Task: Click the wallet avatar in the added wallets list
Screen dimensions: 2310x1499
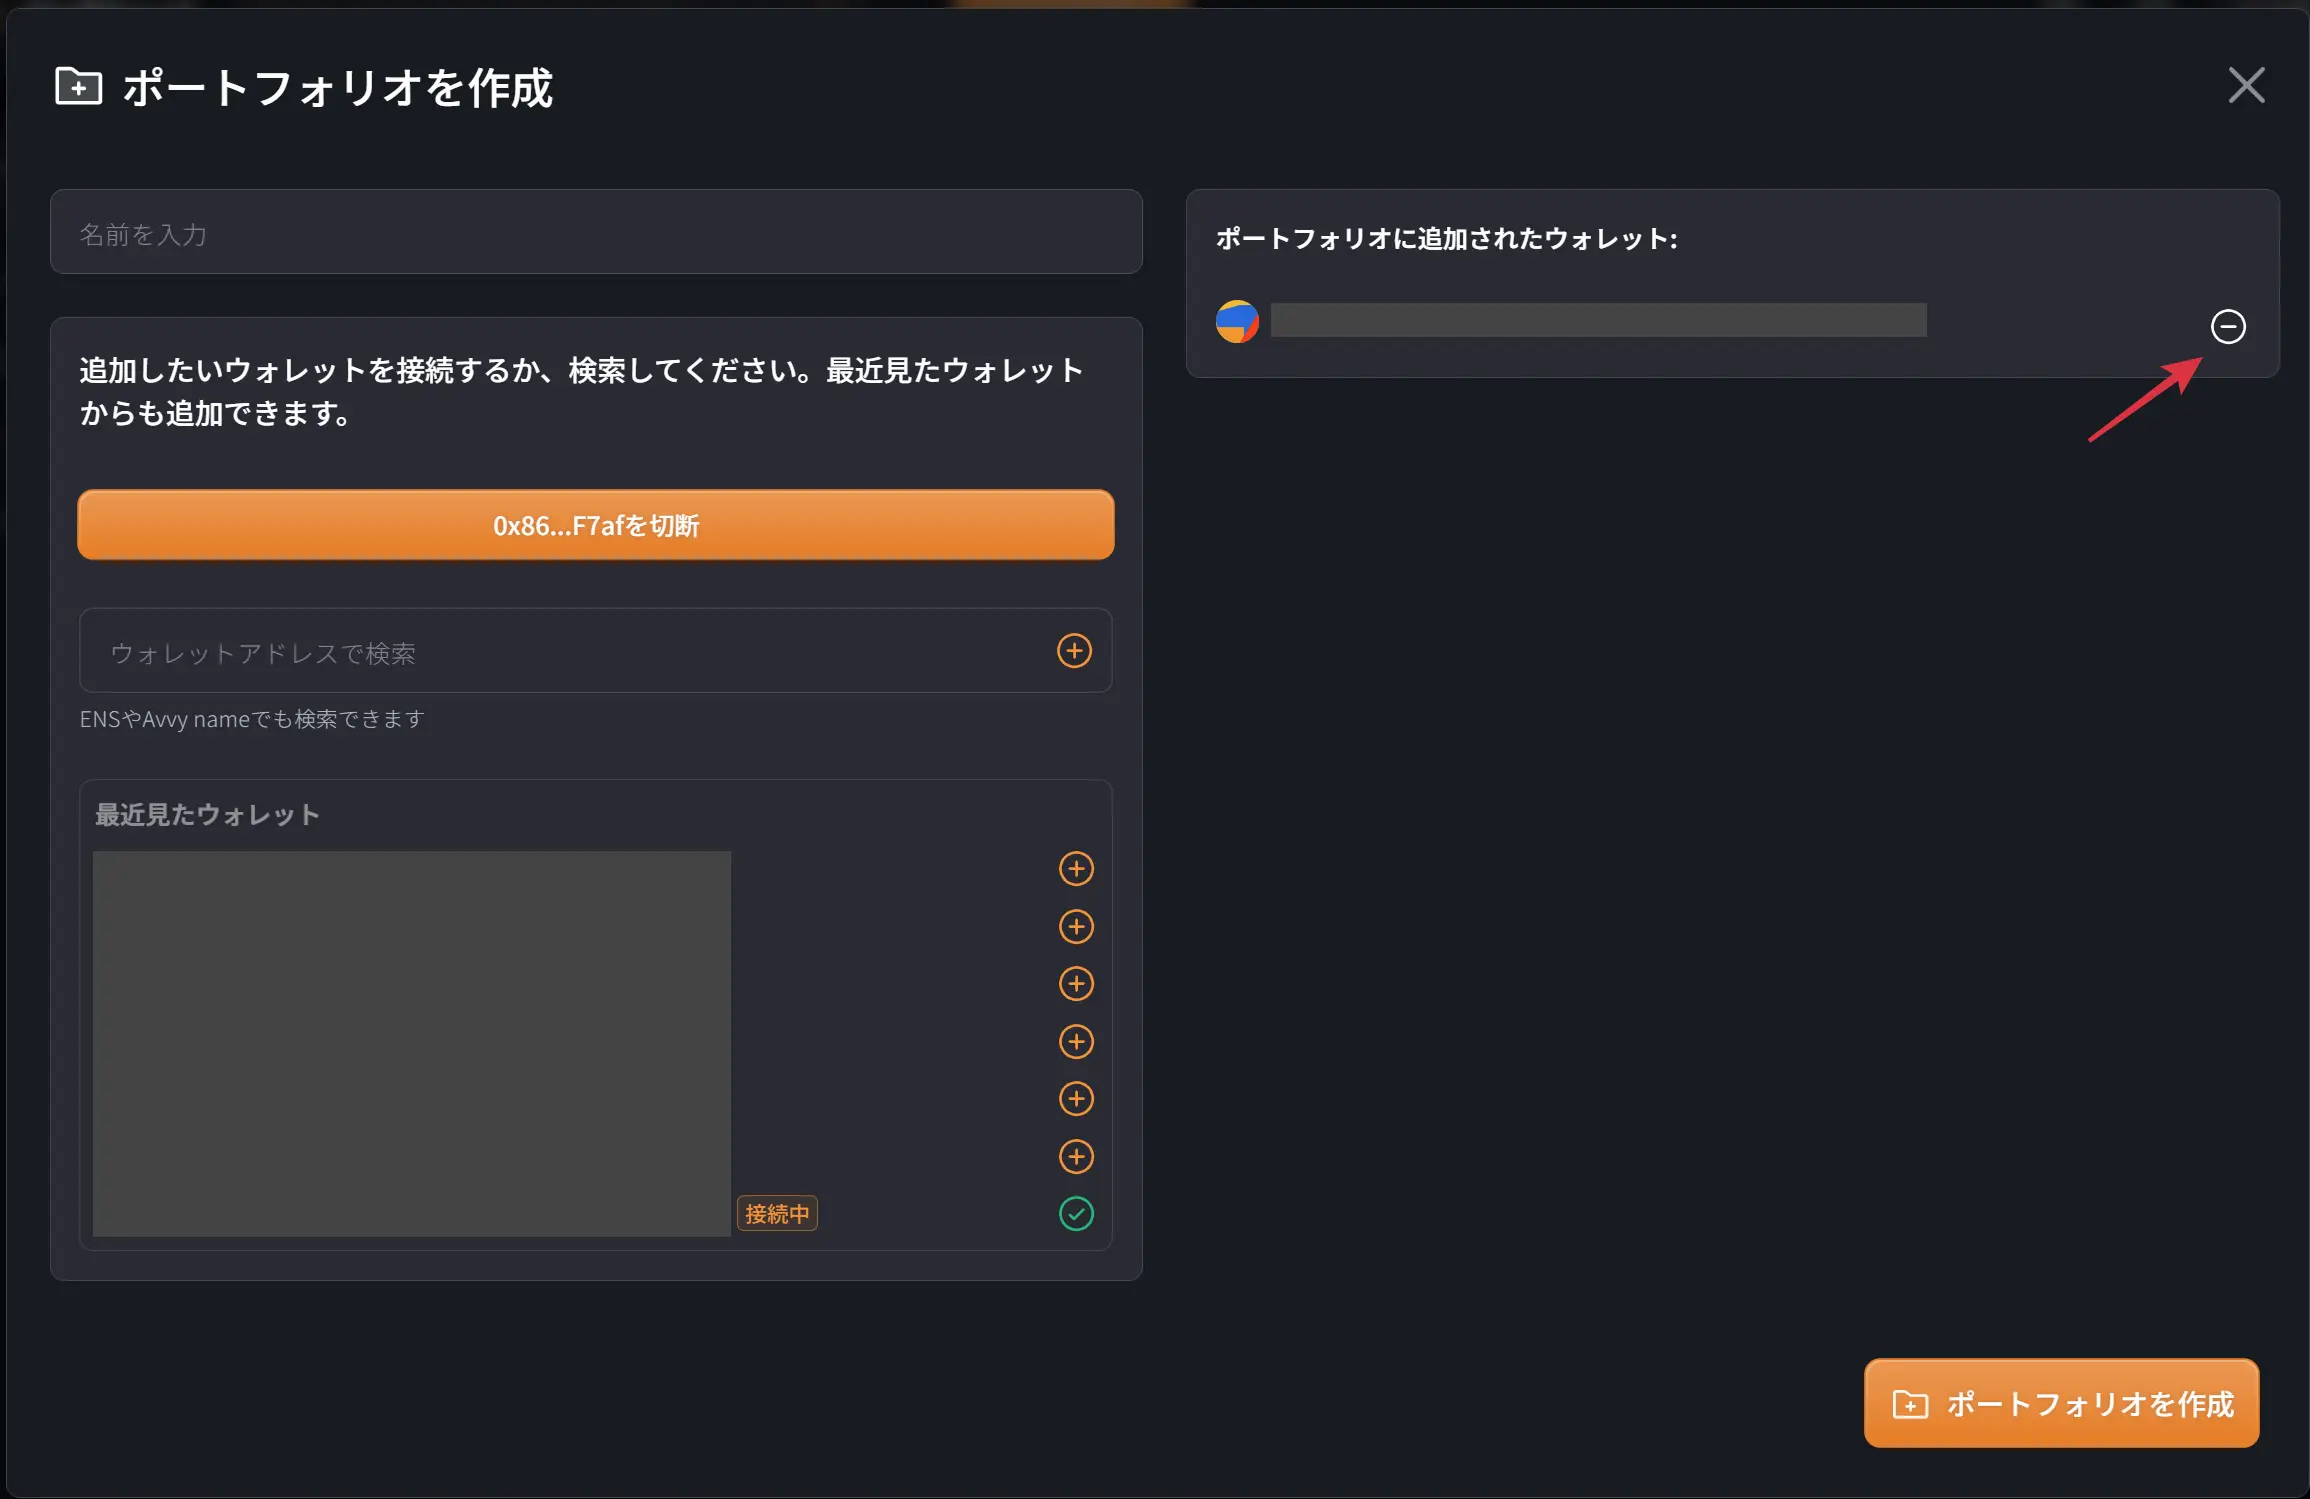Action: [x=1237, y=321]
